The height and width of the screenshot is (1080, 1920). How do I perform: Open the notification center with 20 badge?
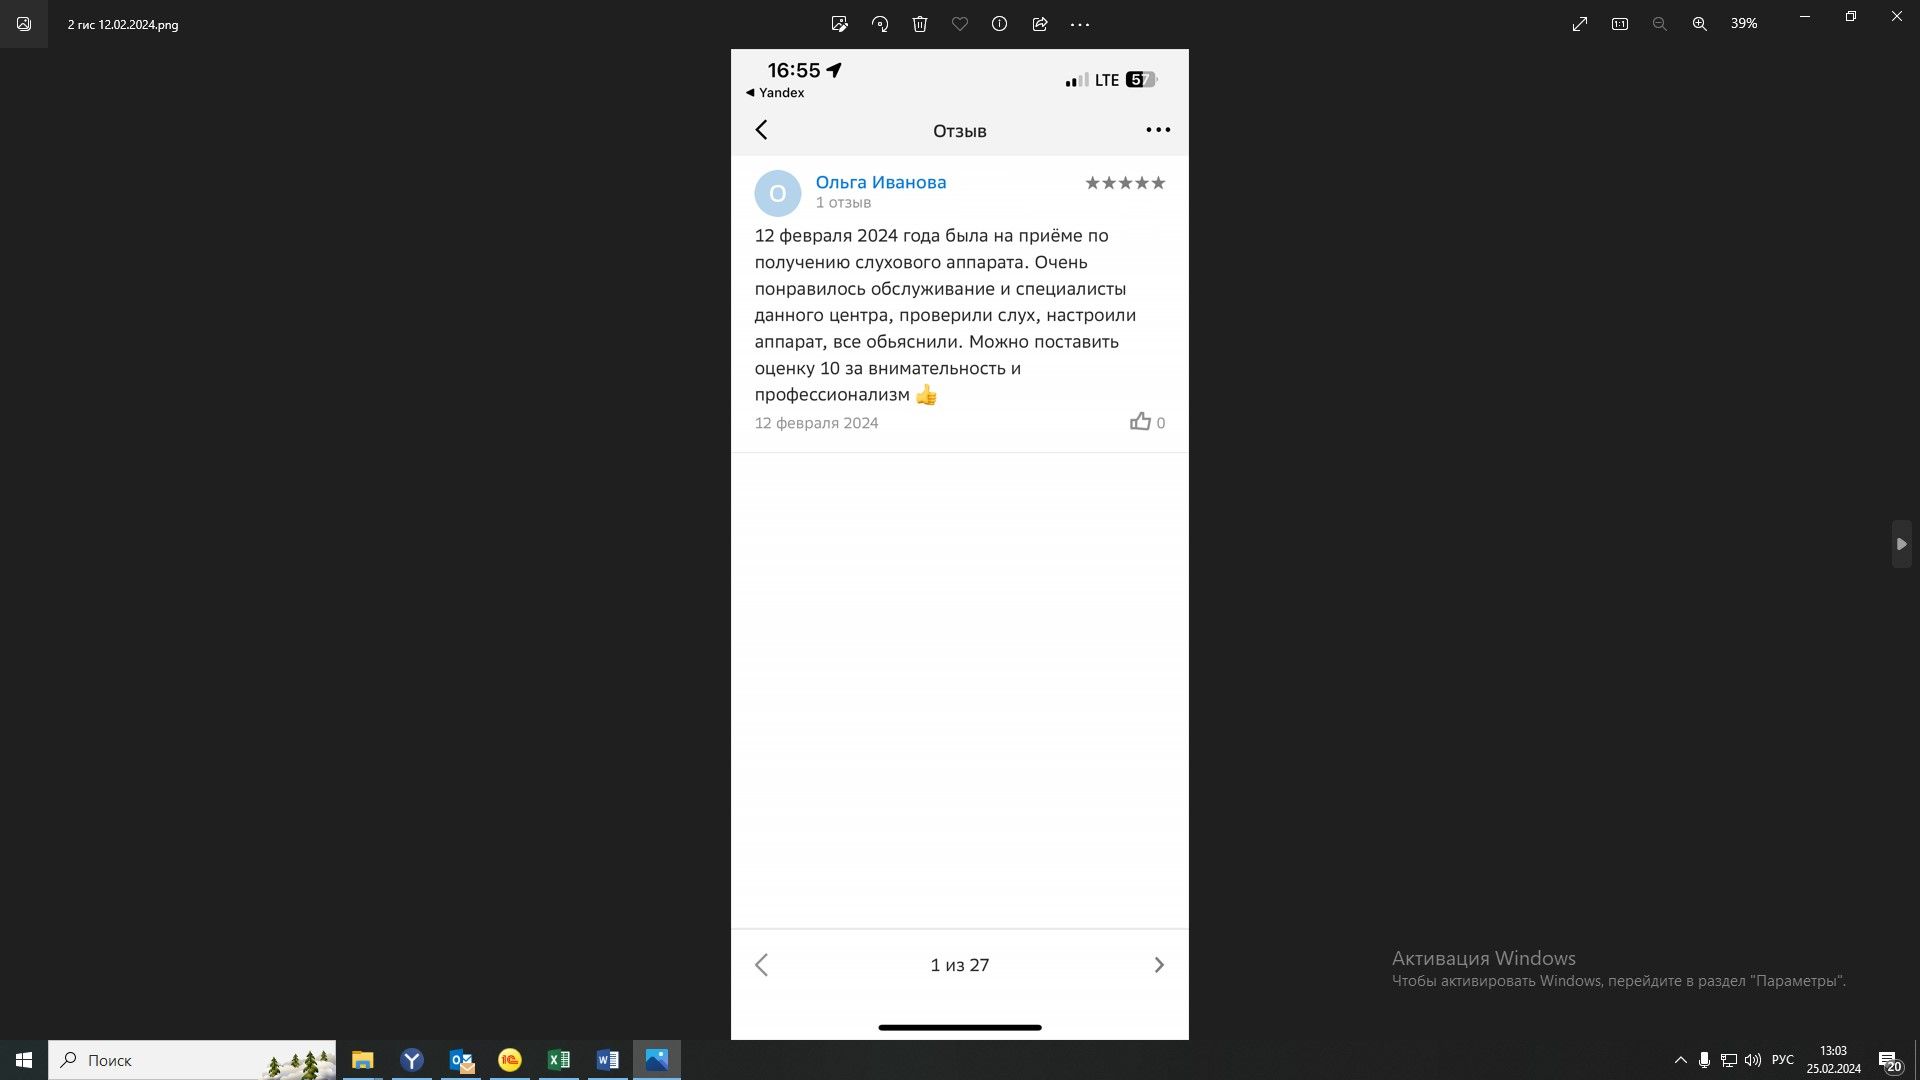click(1888, 1061)
